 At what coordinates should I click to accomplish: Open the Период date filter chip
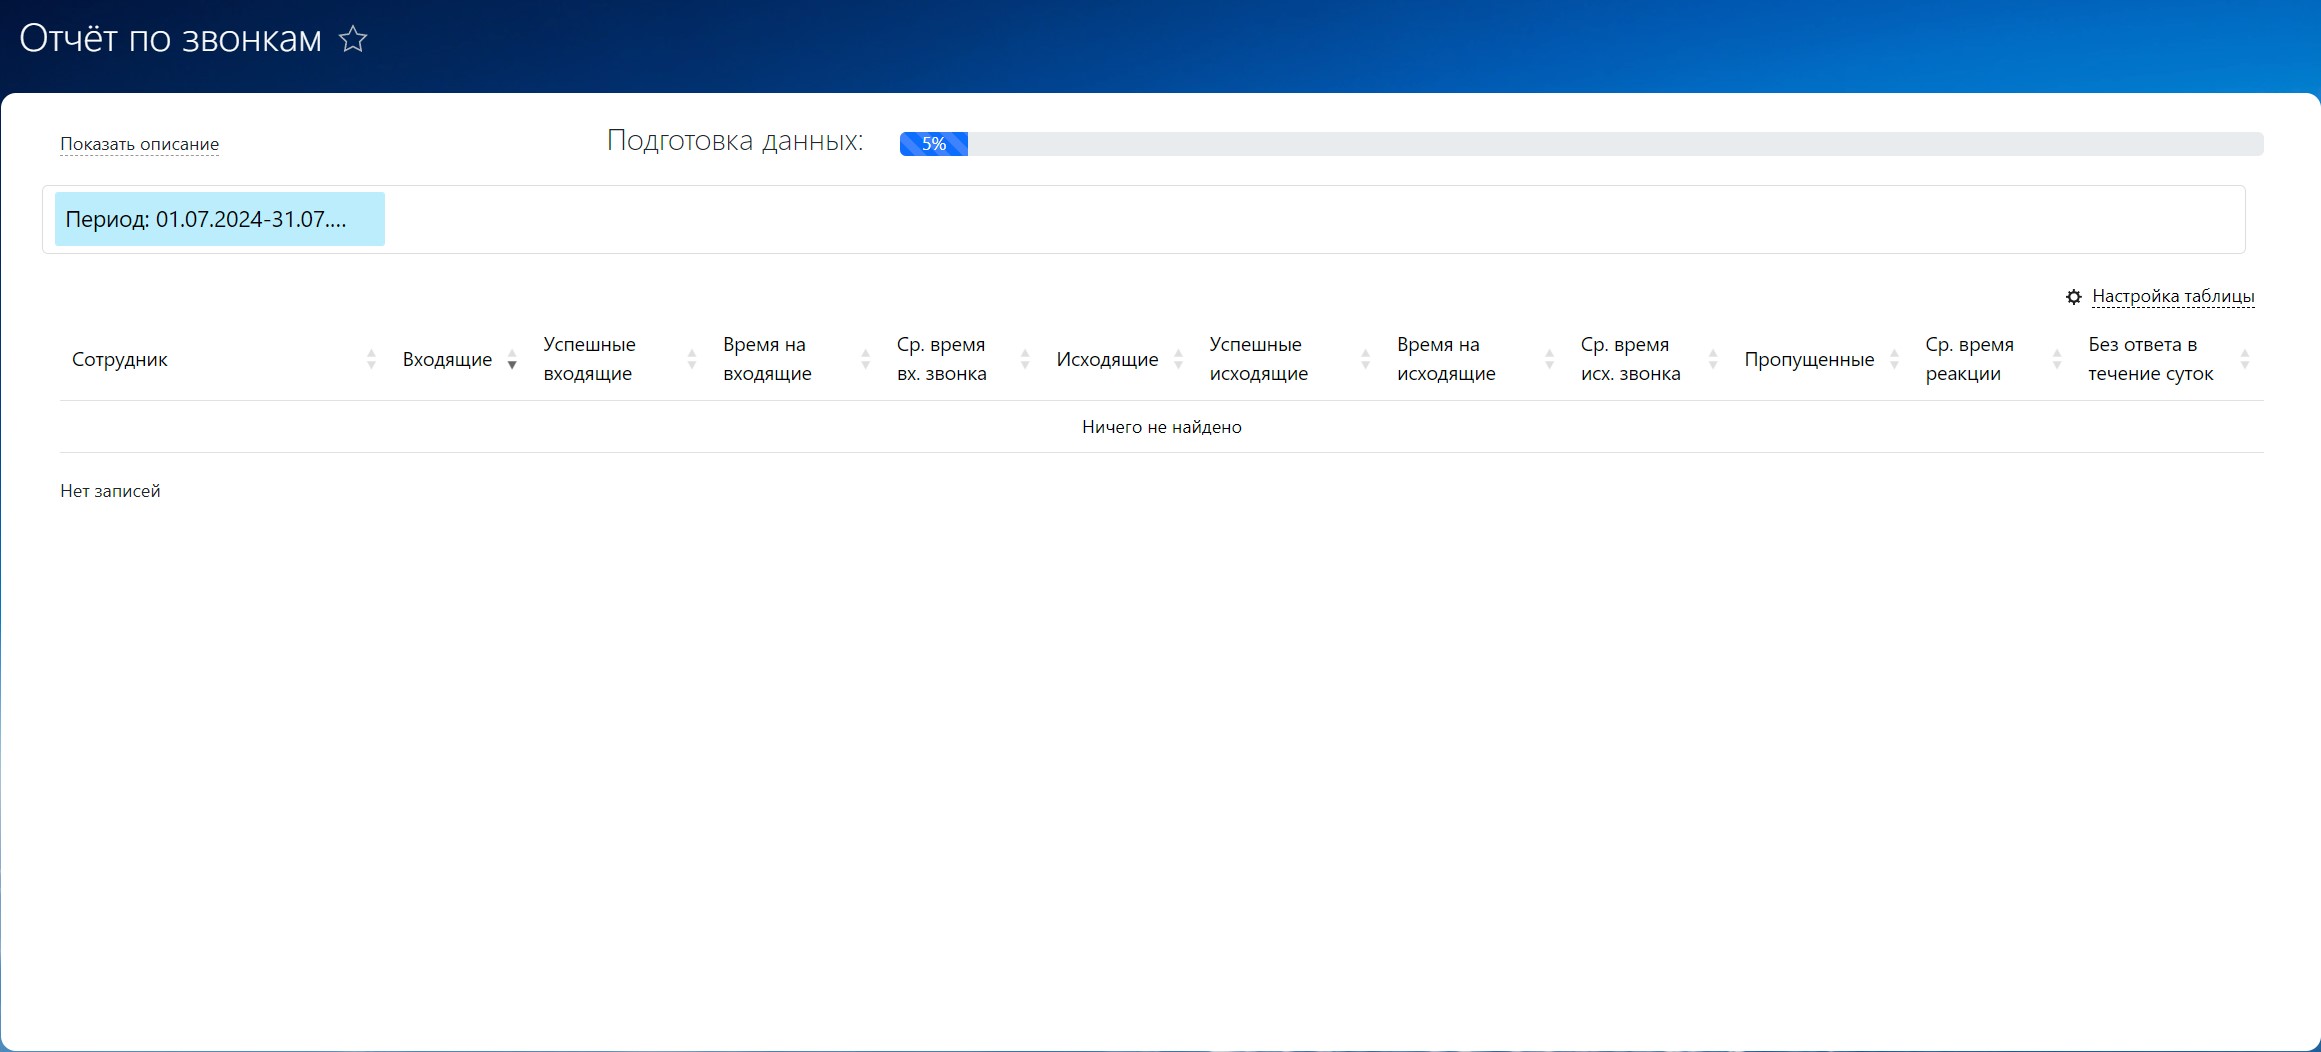pyautogui.click(x=219, y=219)
